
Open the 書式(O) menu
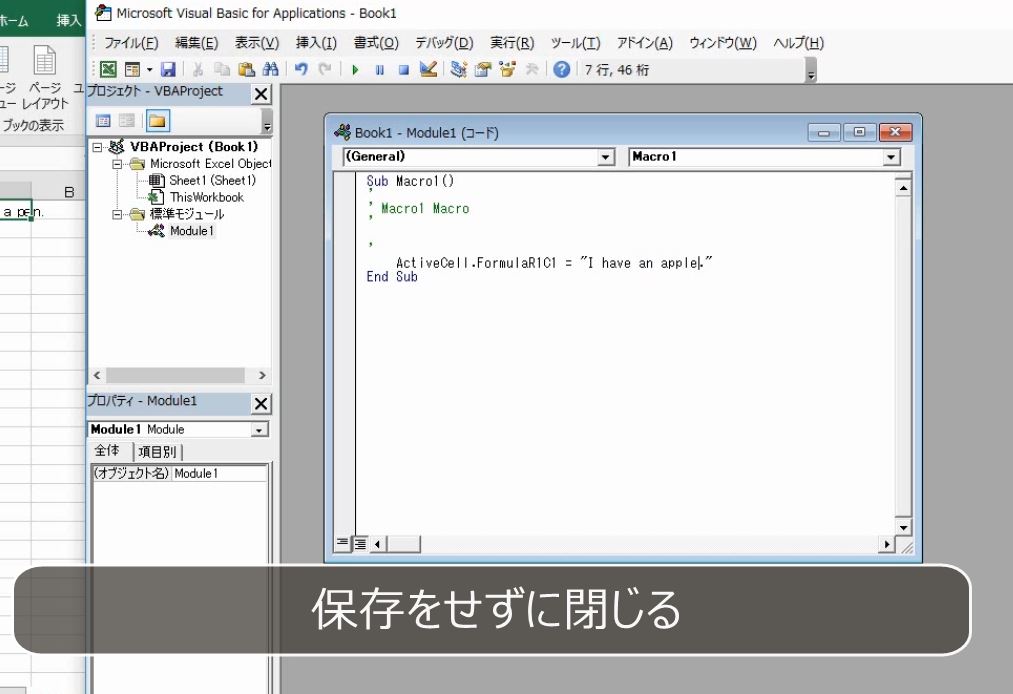point(376,43)
